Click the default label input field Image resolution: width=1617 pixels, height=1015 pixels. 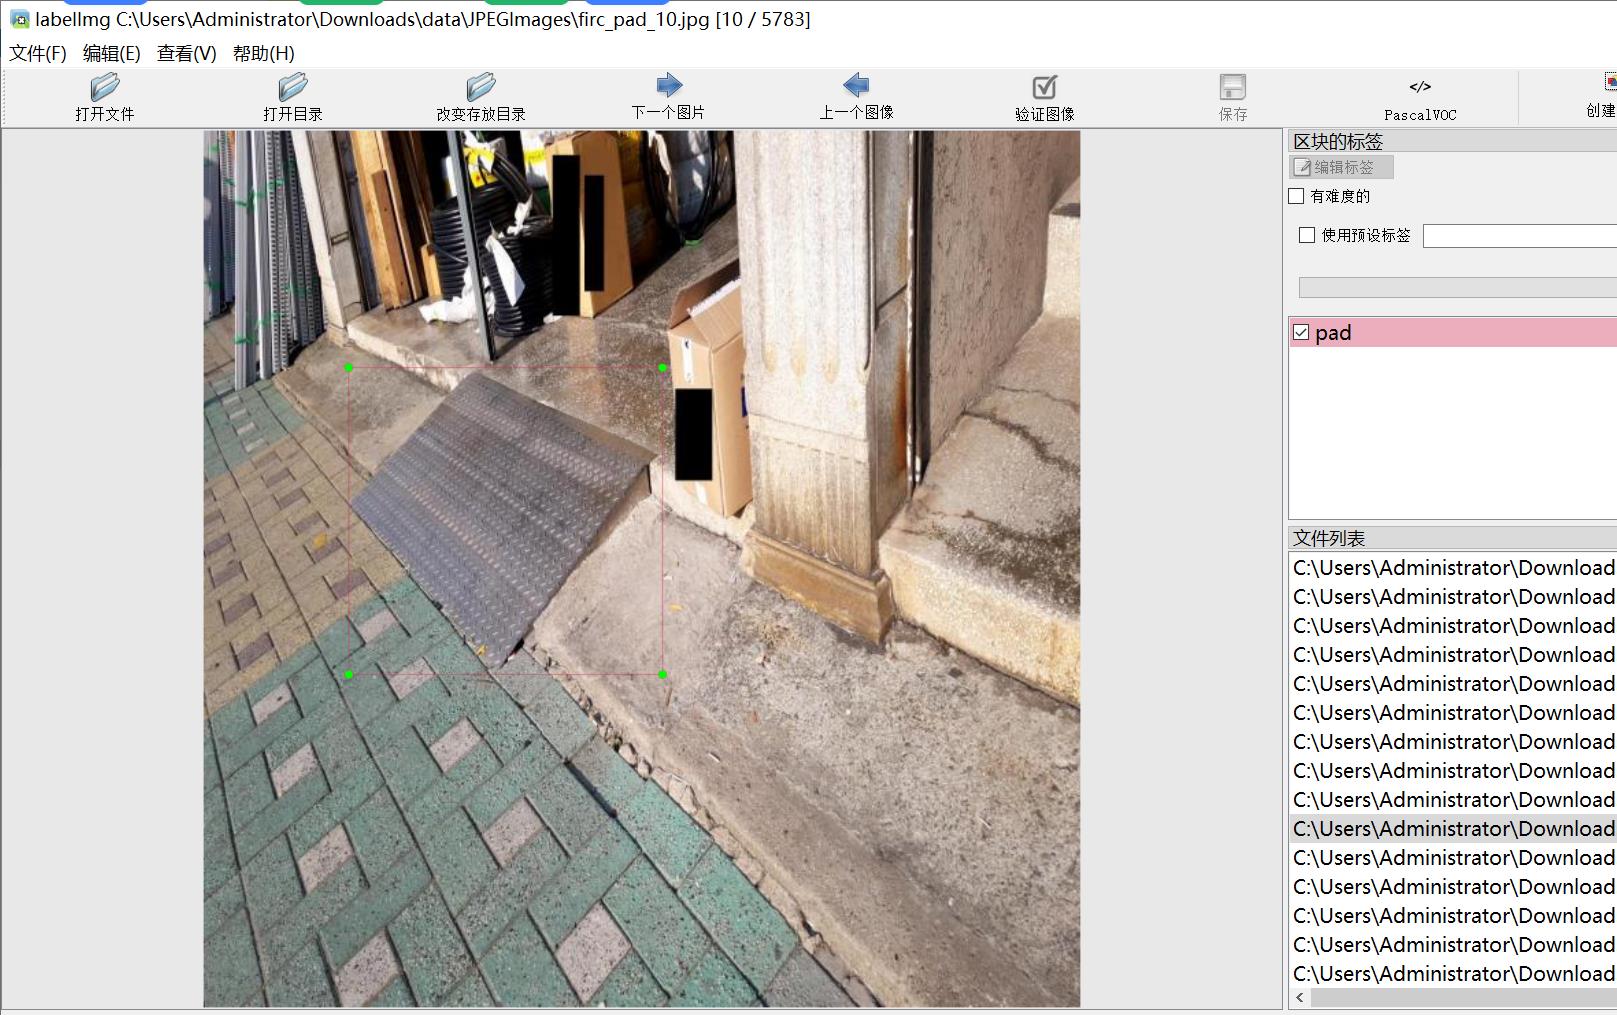(1520, 236)
